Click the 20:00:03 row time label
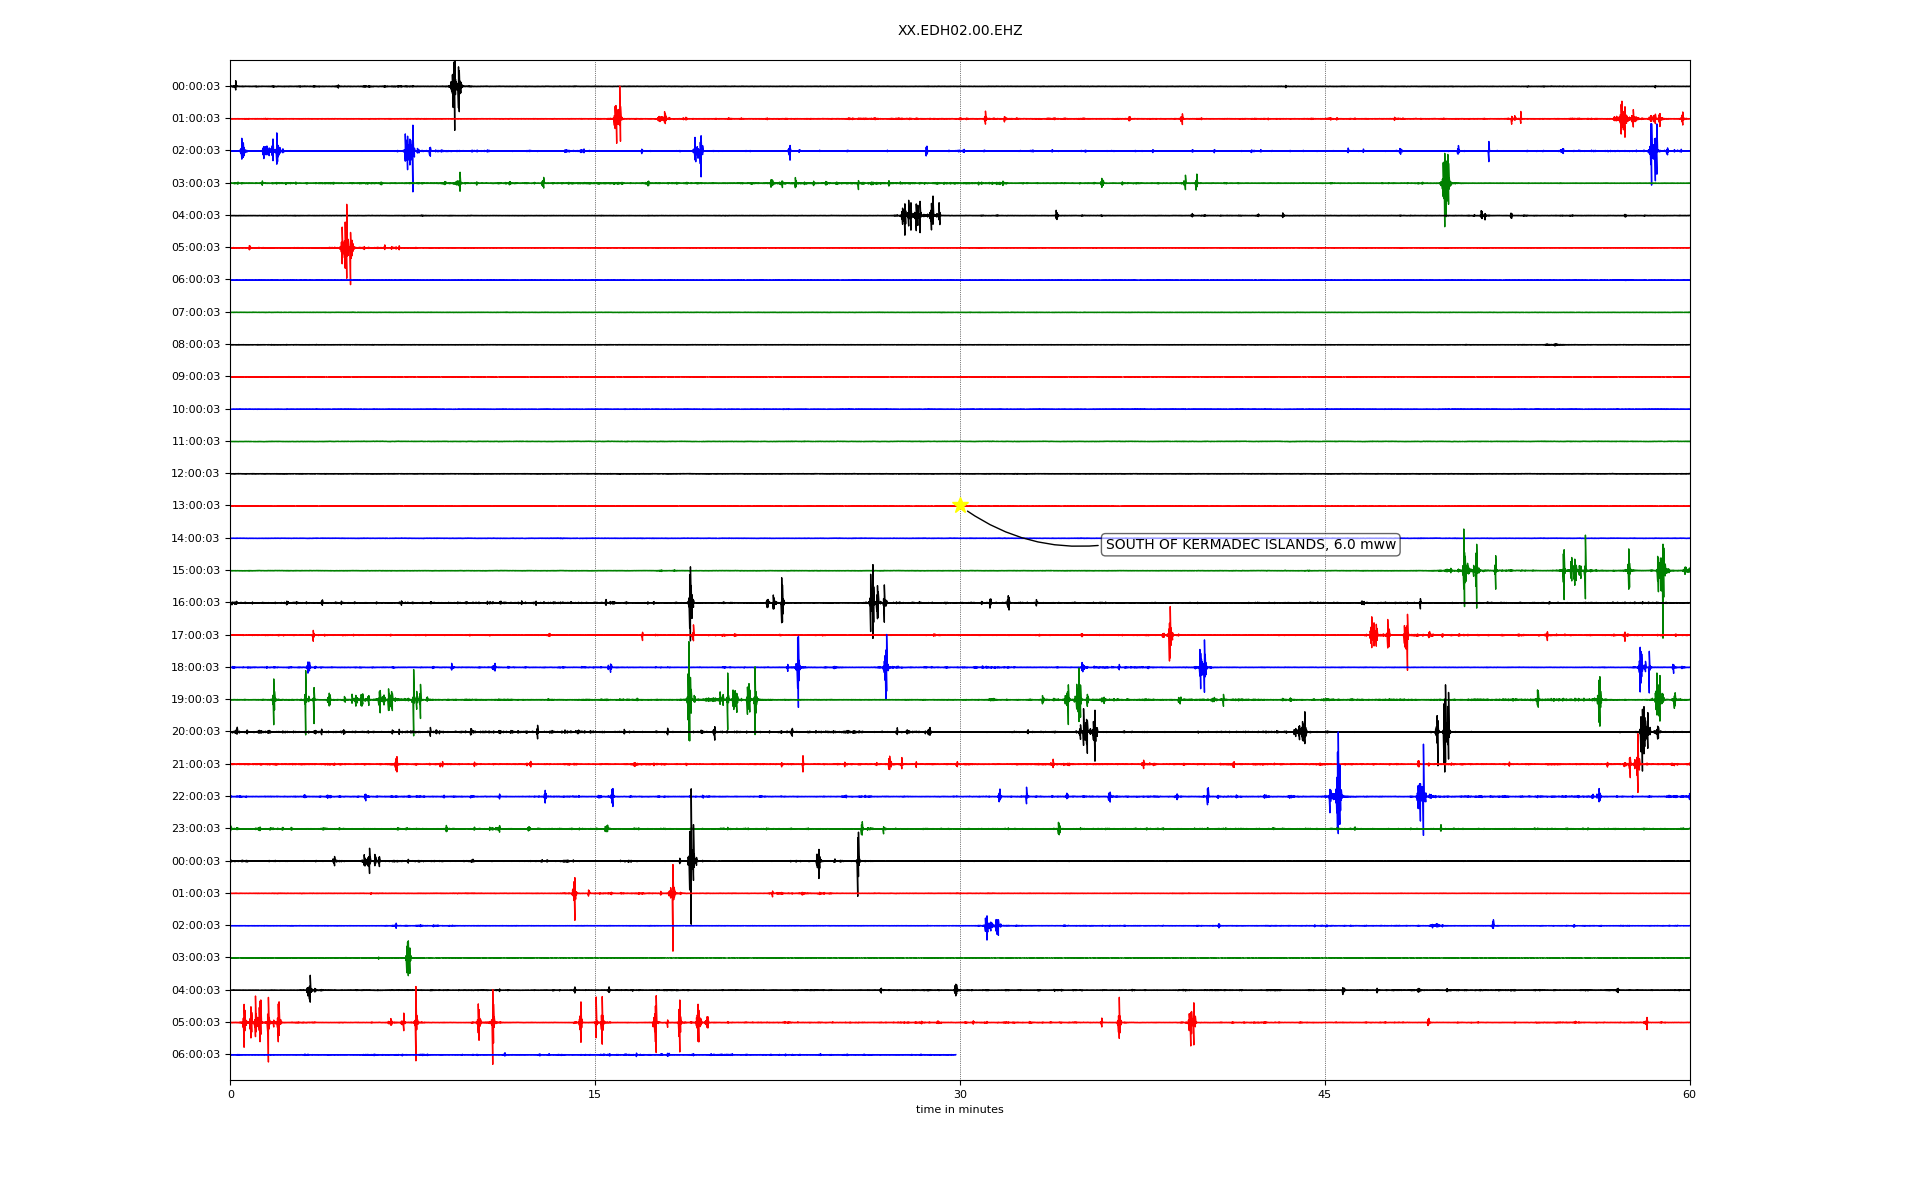This screenshot has height=1200, width=1920. click(x=196, y=732)
